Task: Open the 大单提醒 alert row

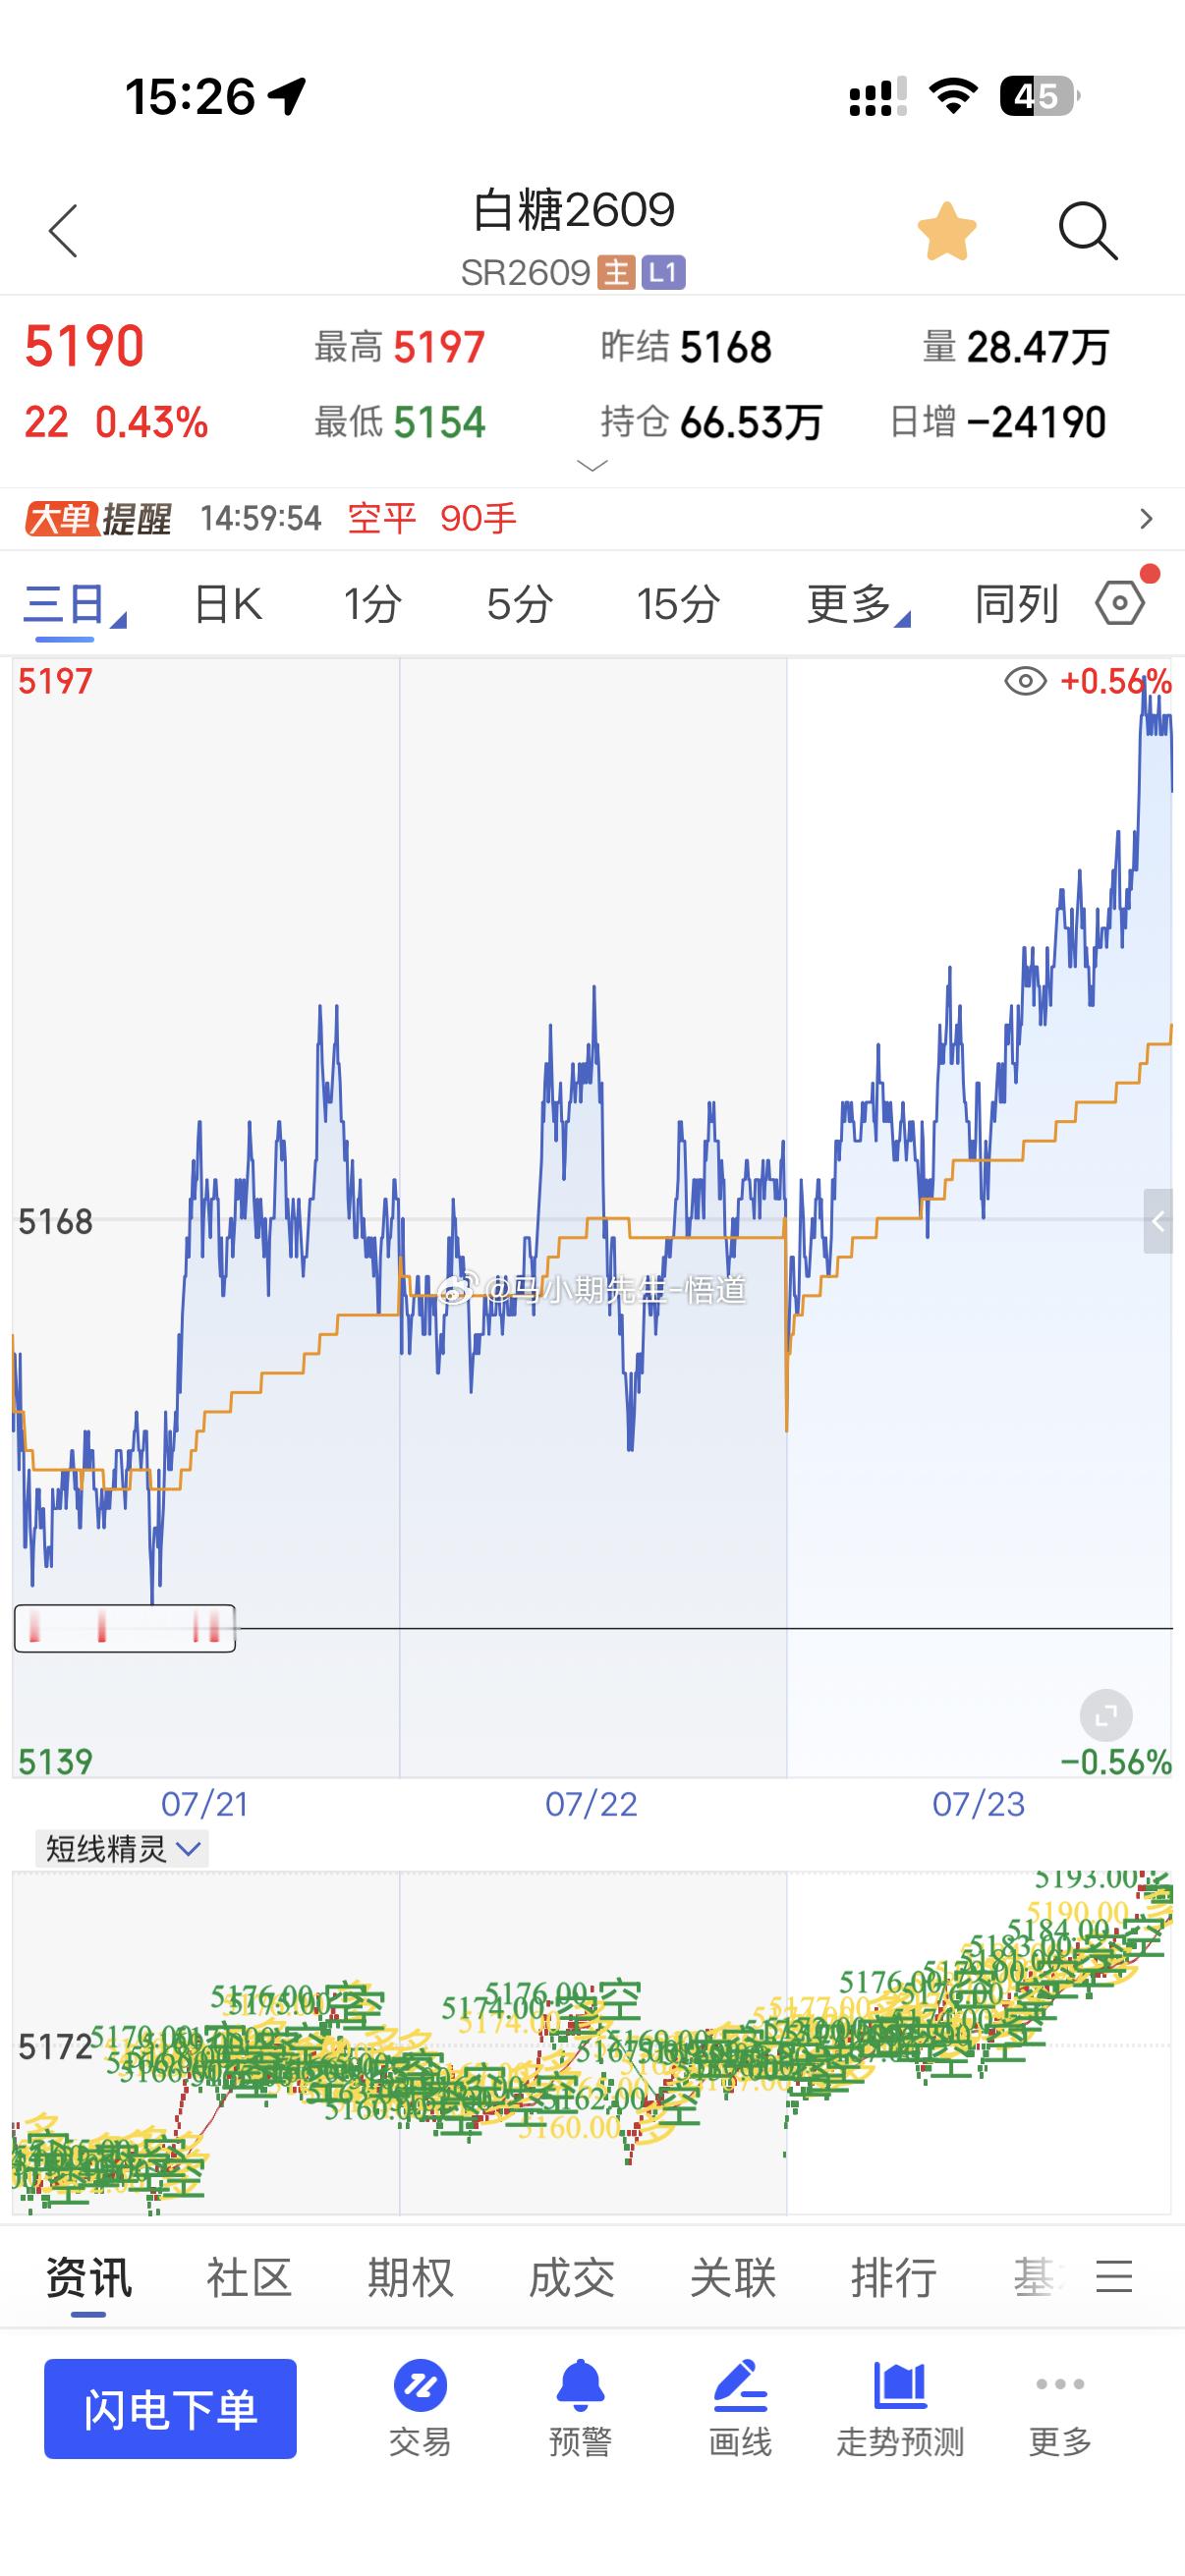Action: tap(592, 519)
